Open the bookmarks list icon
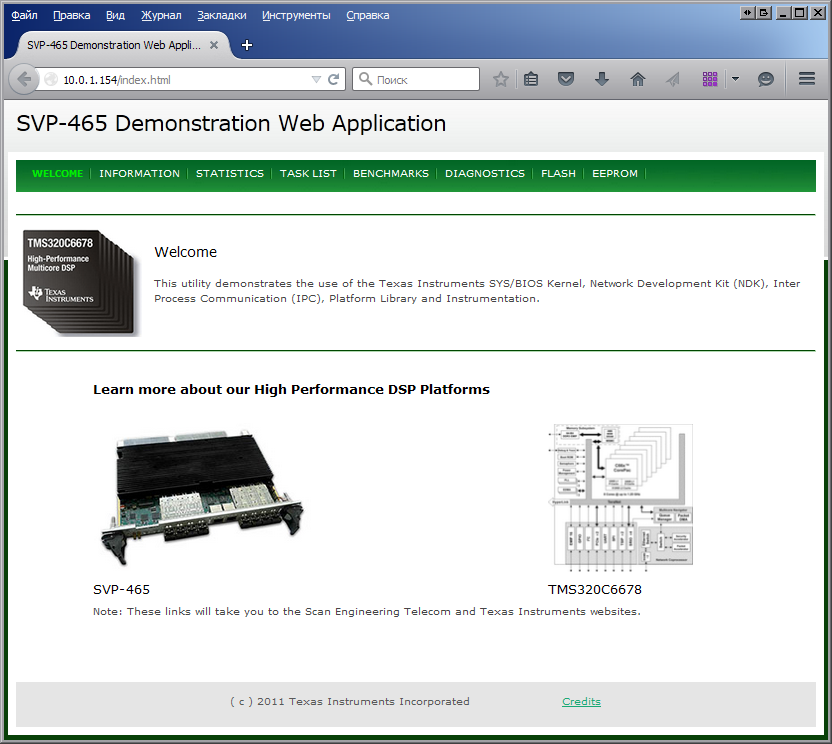The width and height of the screenshot is (832, 744). click(531, 79)
